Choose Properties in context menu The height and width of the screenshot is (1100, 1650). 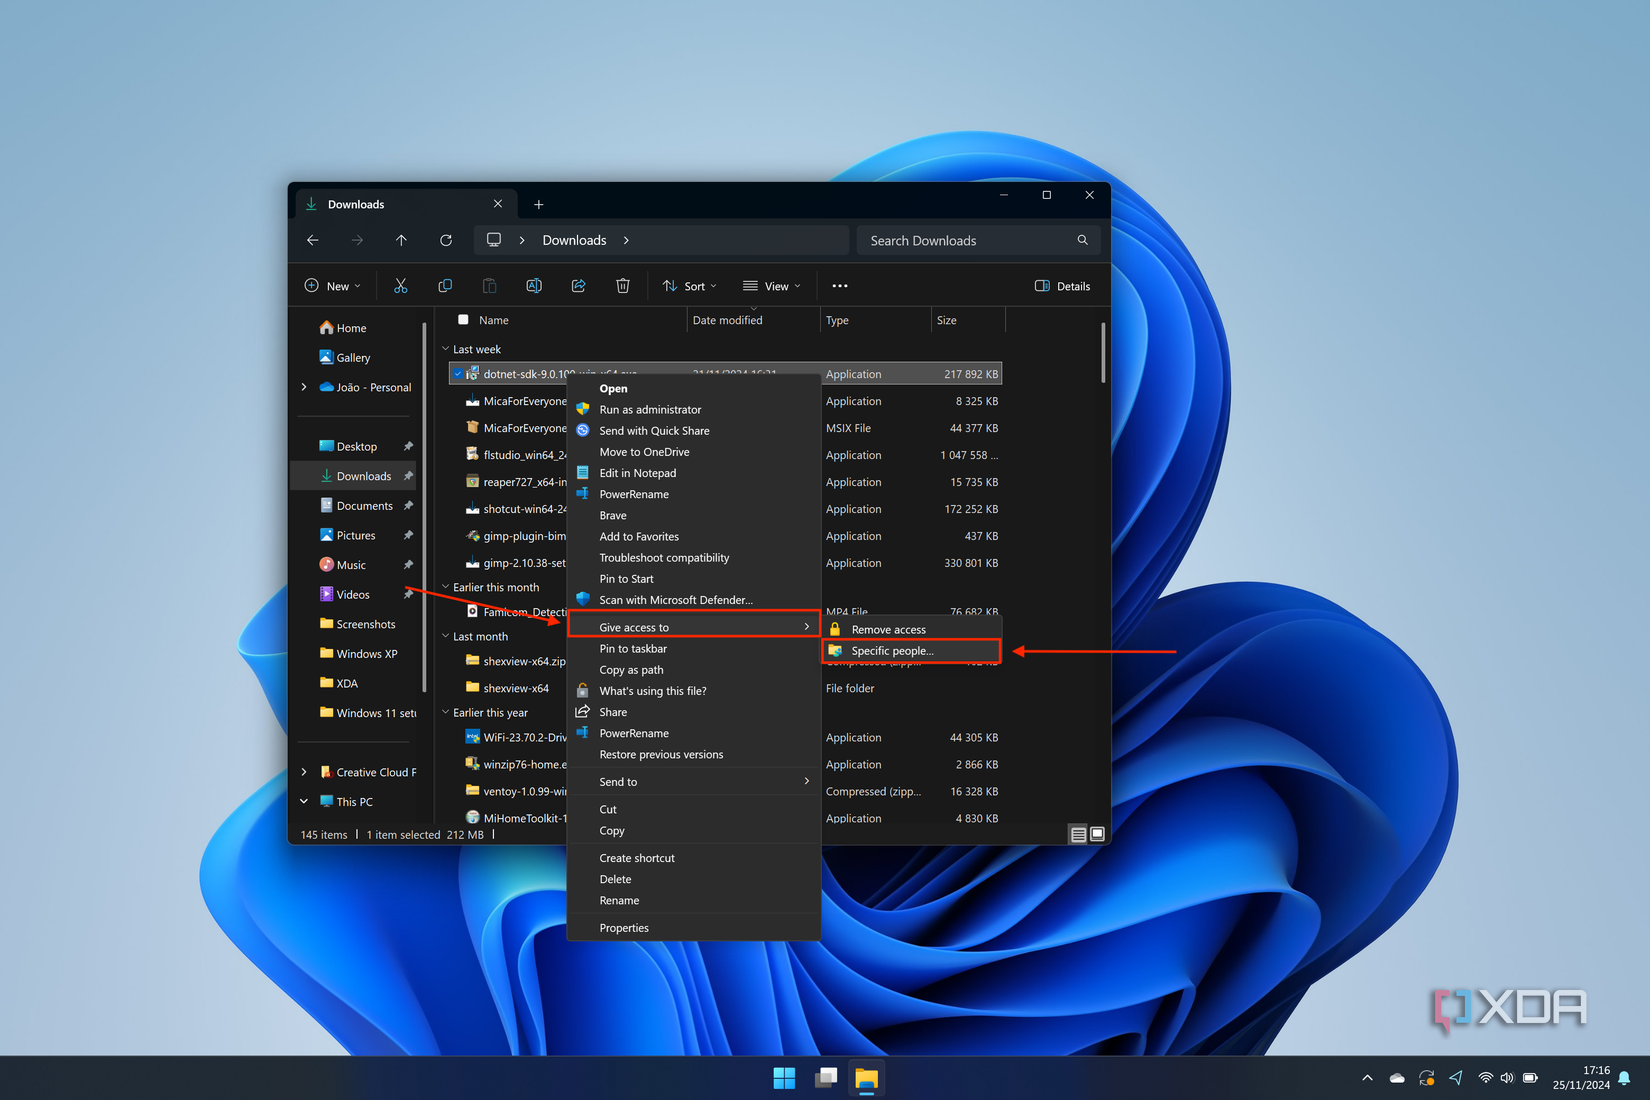694,928
